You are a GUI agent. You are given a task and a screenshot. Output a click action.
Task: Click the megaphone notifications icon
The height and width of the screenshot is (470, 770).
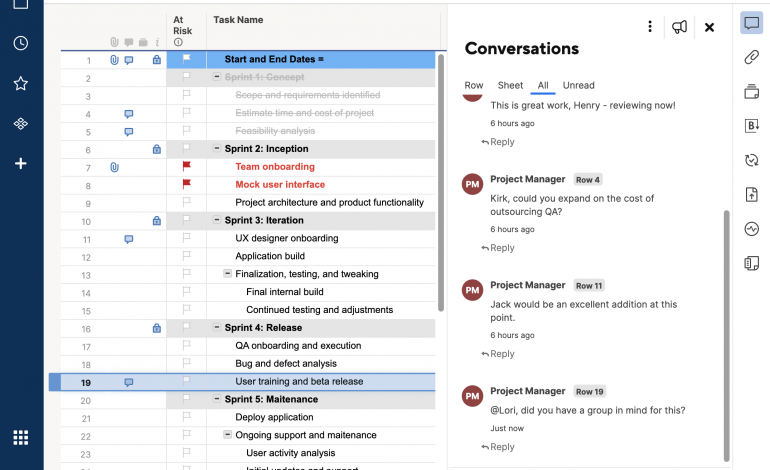(x=679, y=27)
